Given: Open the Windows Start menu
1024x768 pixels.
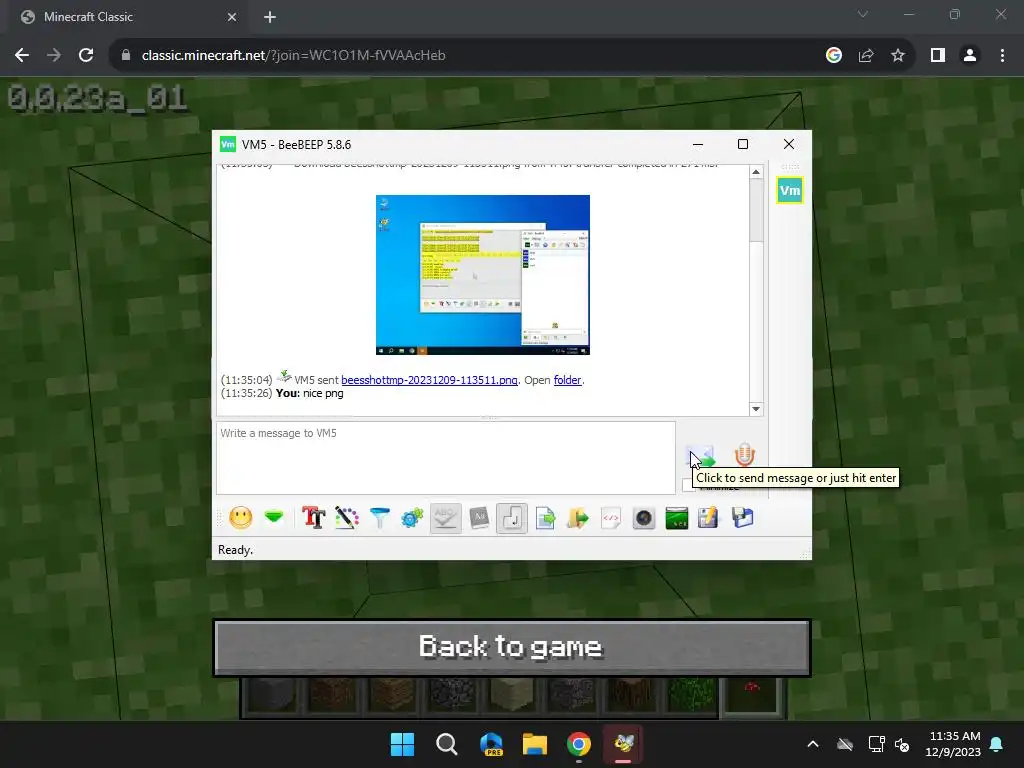Looking at the screenshot, I should pyautogui.click(x=402, y=744).
